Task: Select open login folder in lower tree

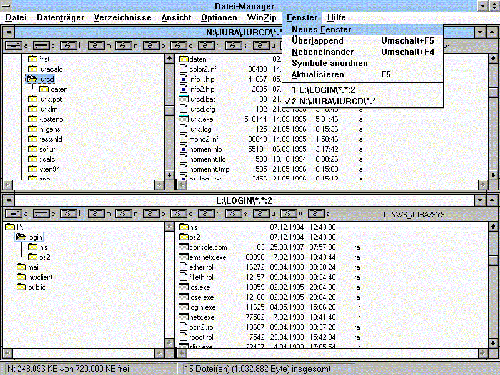Action: pyautogui.click(x=29, y=237)
